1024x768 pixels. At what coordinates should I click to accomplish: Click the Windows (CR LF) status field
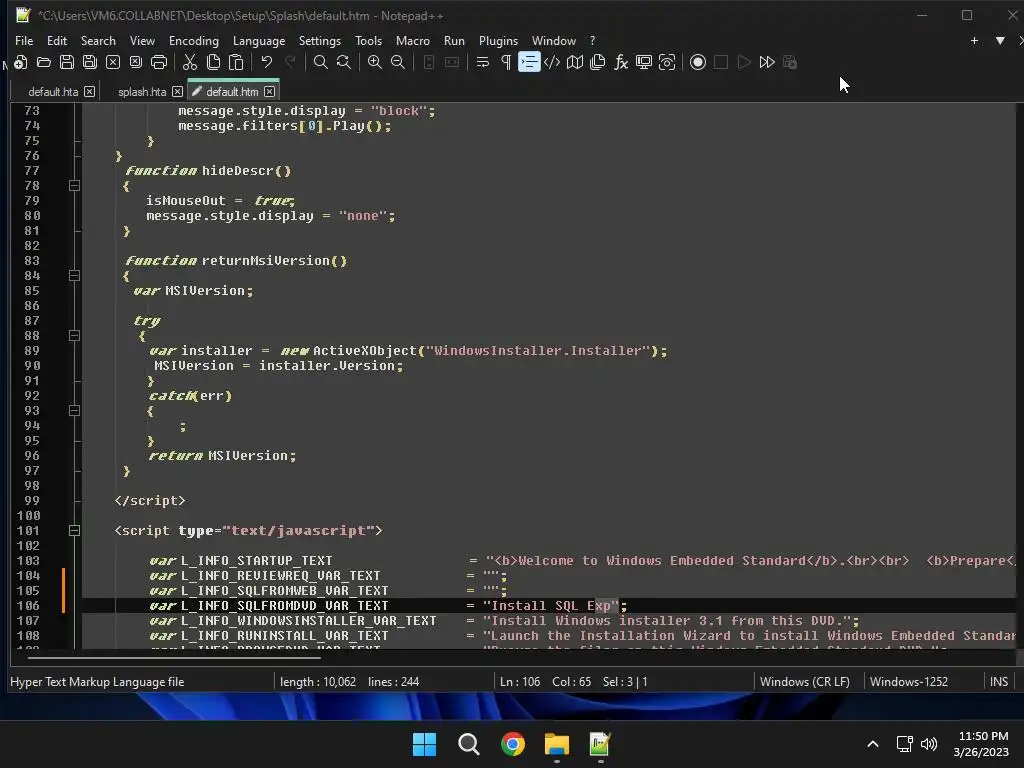[805, 682]
